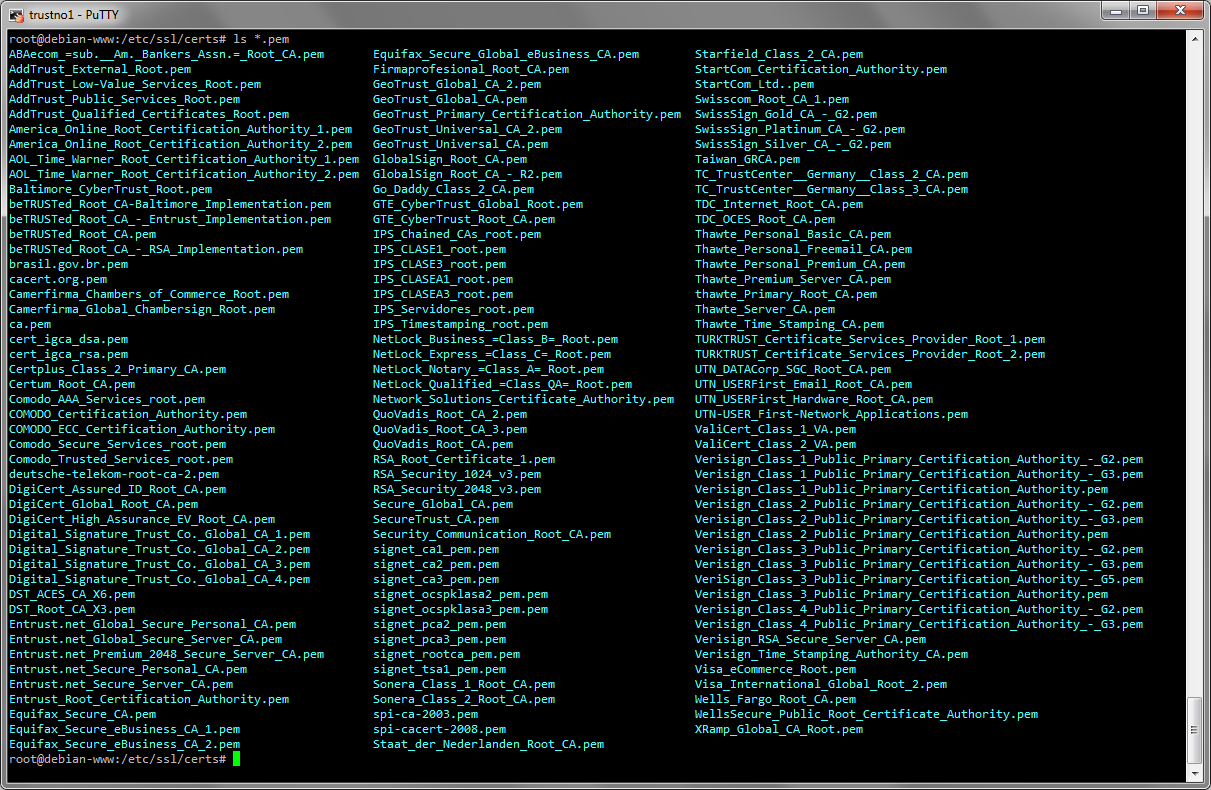Click "ABAecom_=sub.__Am._Bankers_Assn.=_Root_CA.pem" entry
The width and height of the screenshot is (1211, 790).
(x=166, y=54)
